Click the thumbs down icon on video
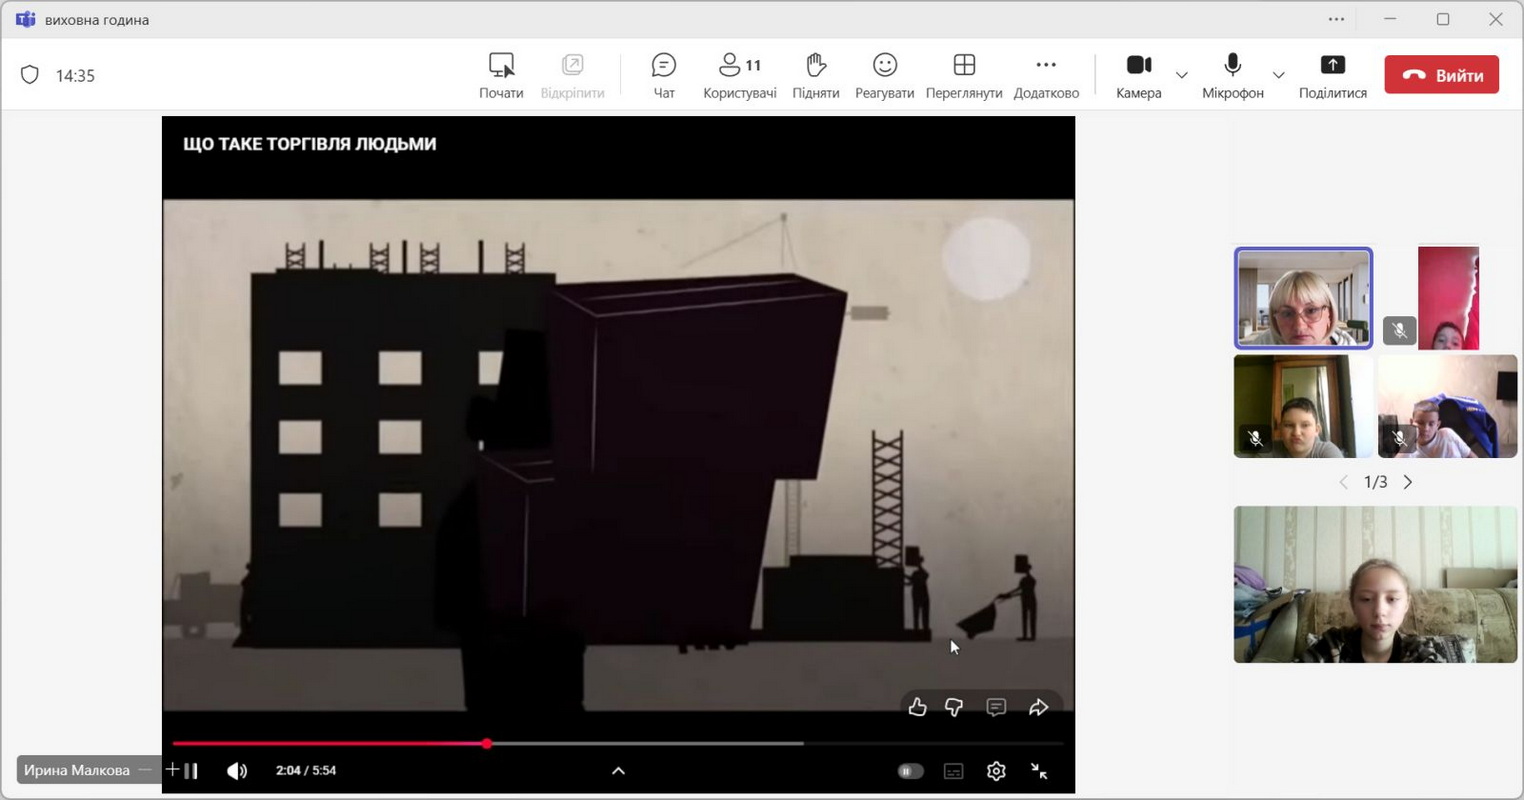 pyautogui.click(x=954, y=707)
